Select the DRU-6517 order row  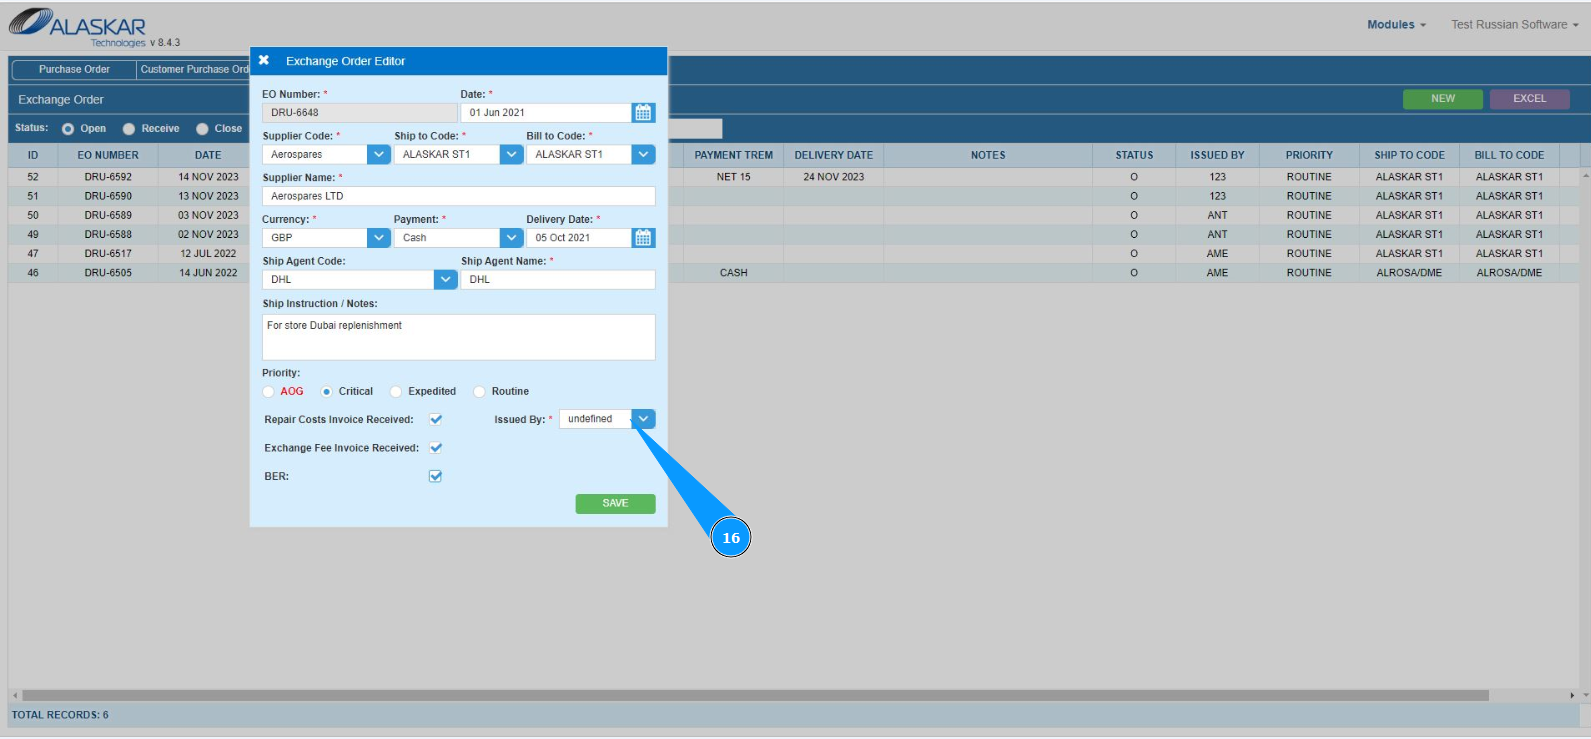coord(794,254)
